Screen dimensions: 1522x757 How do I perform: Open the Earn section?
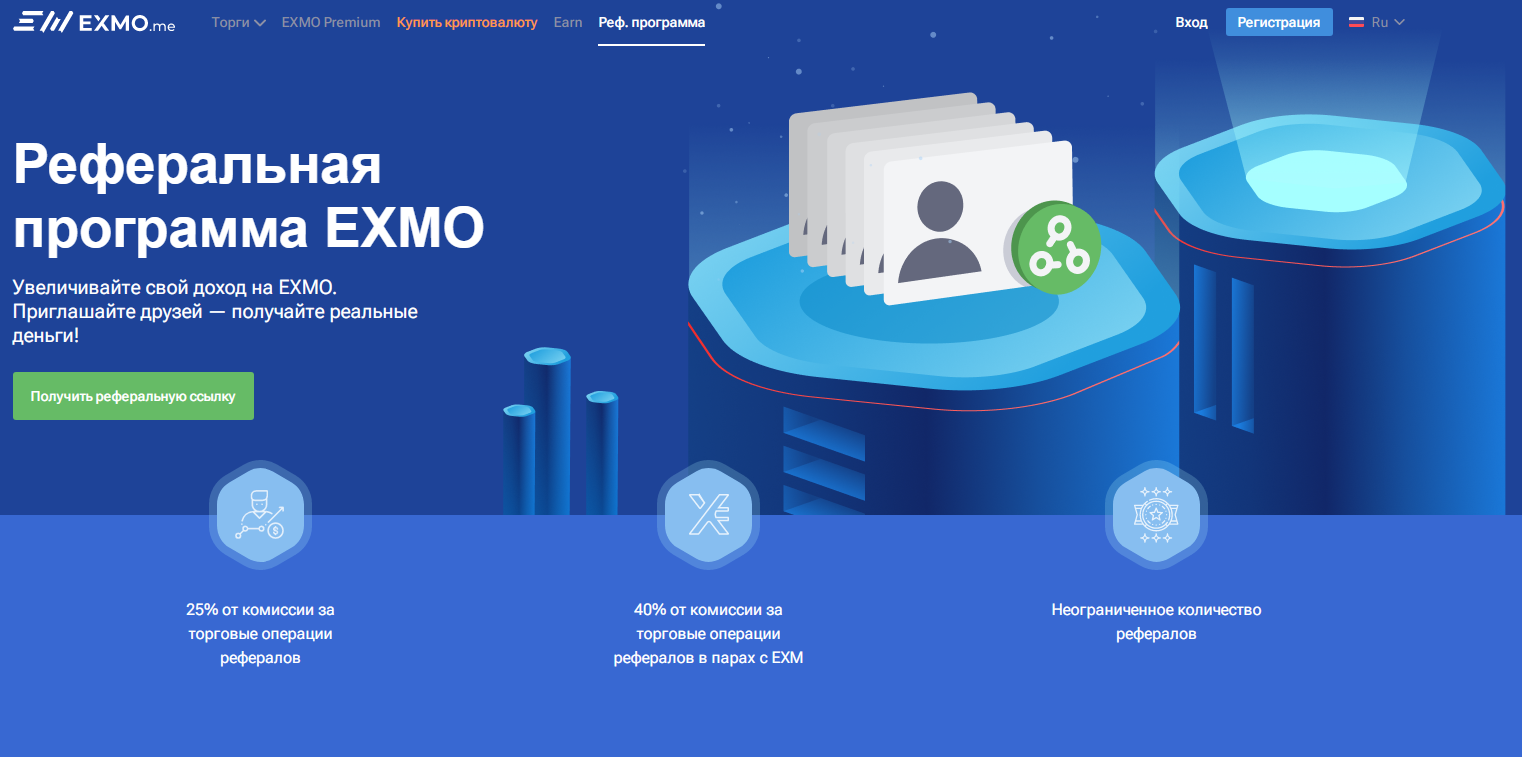coord(568,22)
